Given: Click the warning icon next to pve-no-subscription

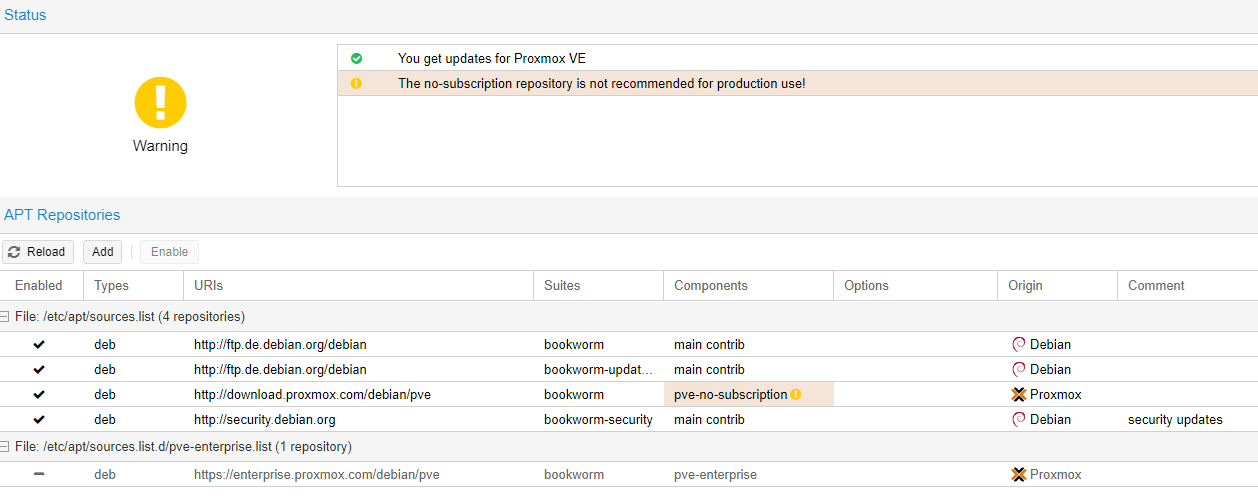Looking at the screenshot, I should [x=796, y=394].
